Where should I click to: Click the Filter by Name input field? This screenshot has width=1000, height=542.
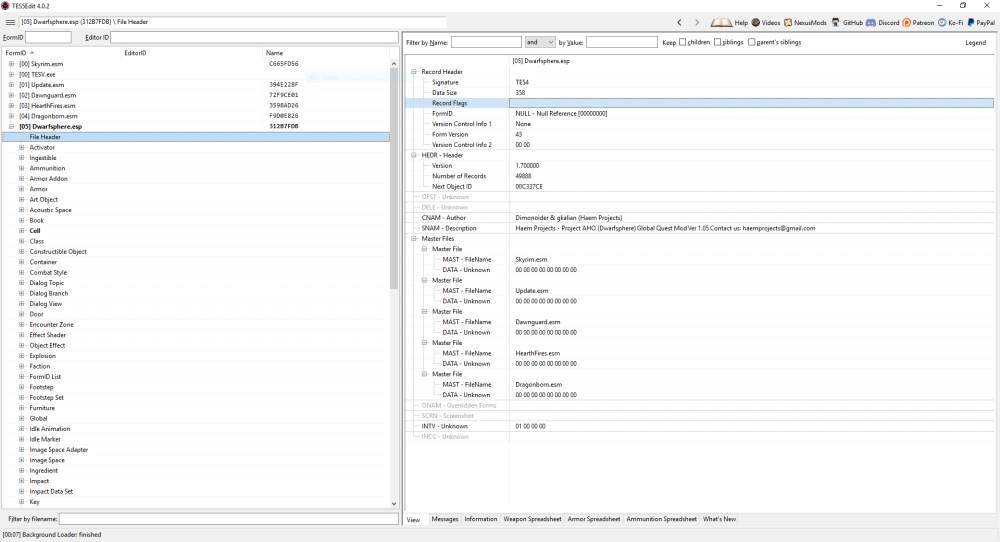click(486, 42)
